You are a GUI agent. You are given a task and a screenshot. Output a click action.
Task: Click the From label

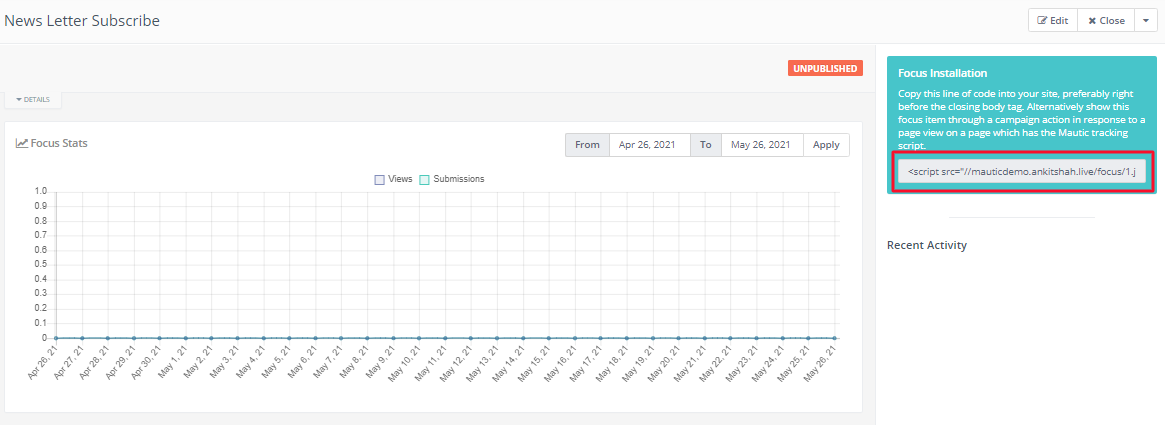point(587,145)
